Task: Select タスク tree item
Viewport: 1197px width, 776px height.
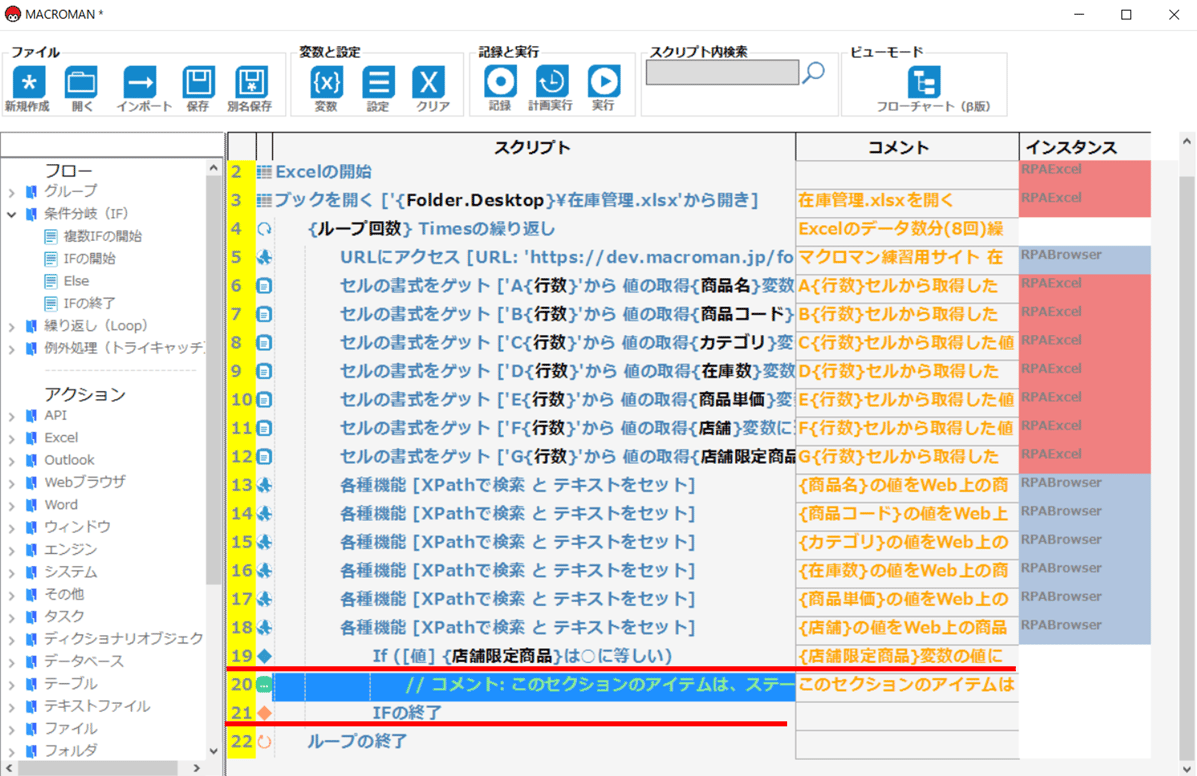Action: [x=64, y=616]
